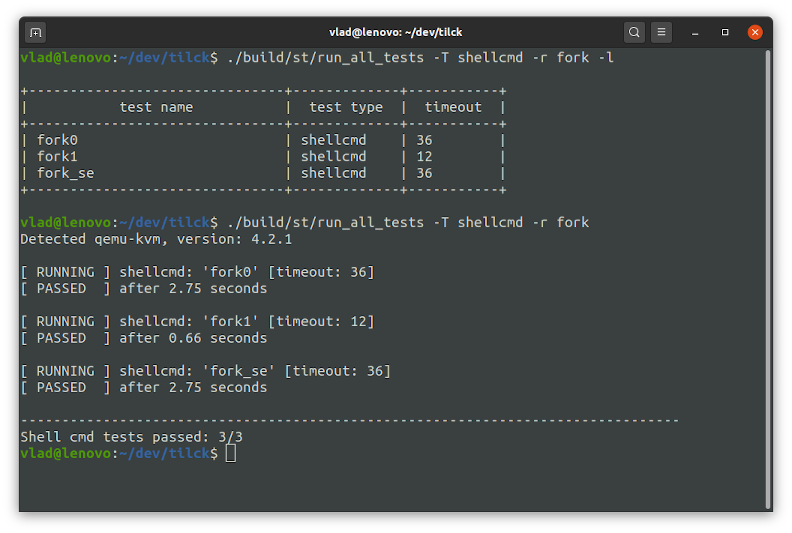This screenshot has width=792, height=533.
Task: Click the terminal's vertical scrollbar
Action: click(767, 280)
